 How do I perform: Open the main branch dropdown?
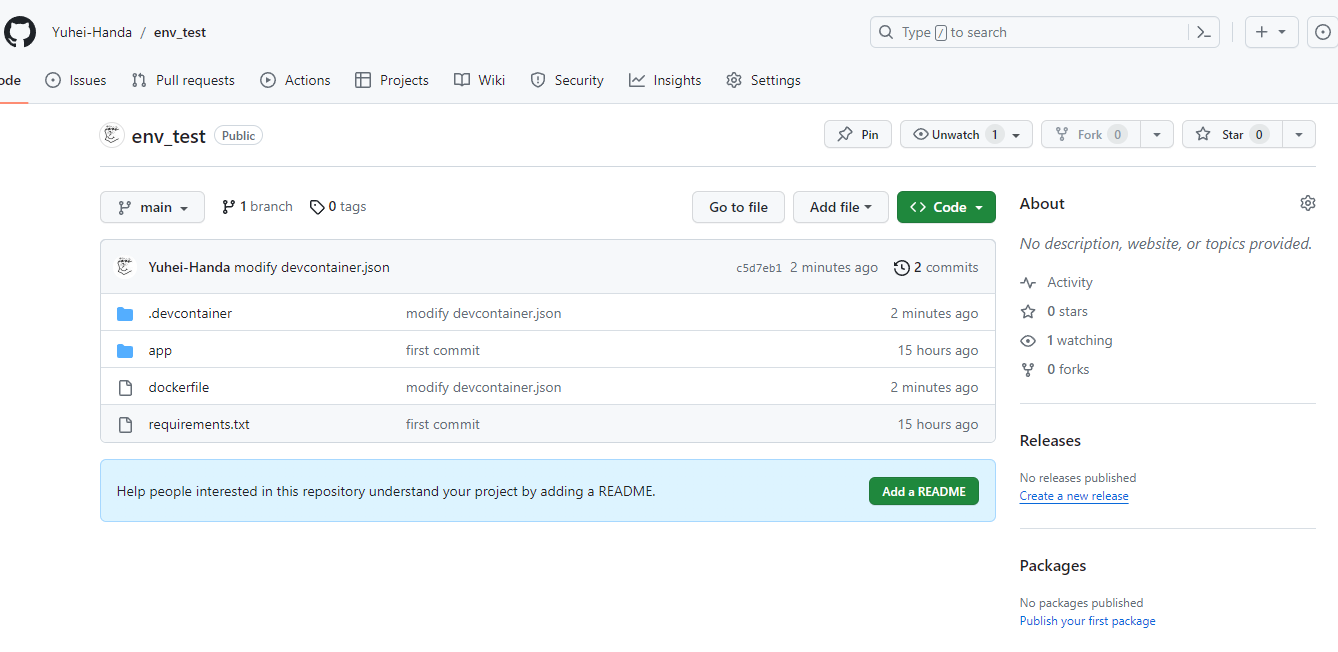[152, 207]
